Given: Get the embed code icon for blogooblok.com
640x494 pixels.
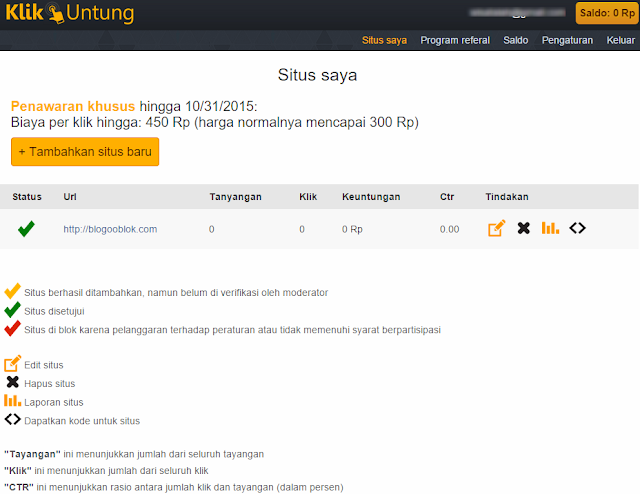Looking at the screenshot, I should (578, 228).
